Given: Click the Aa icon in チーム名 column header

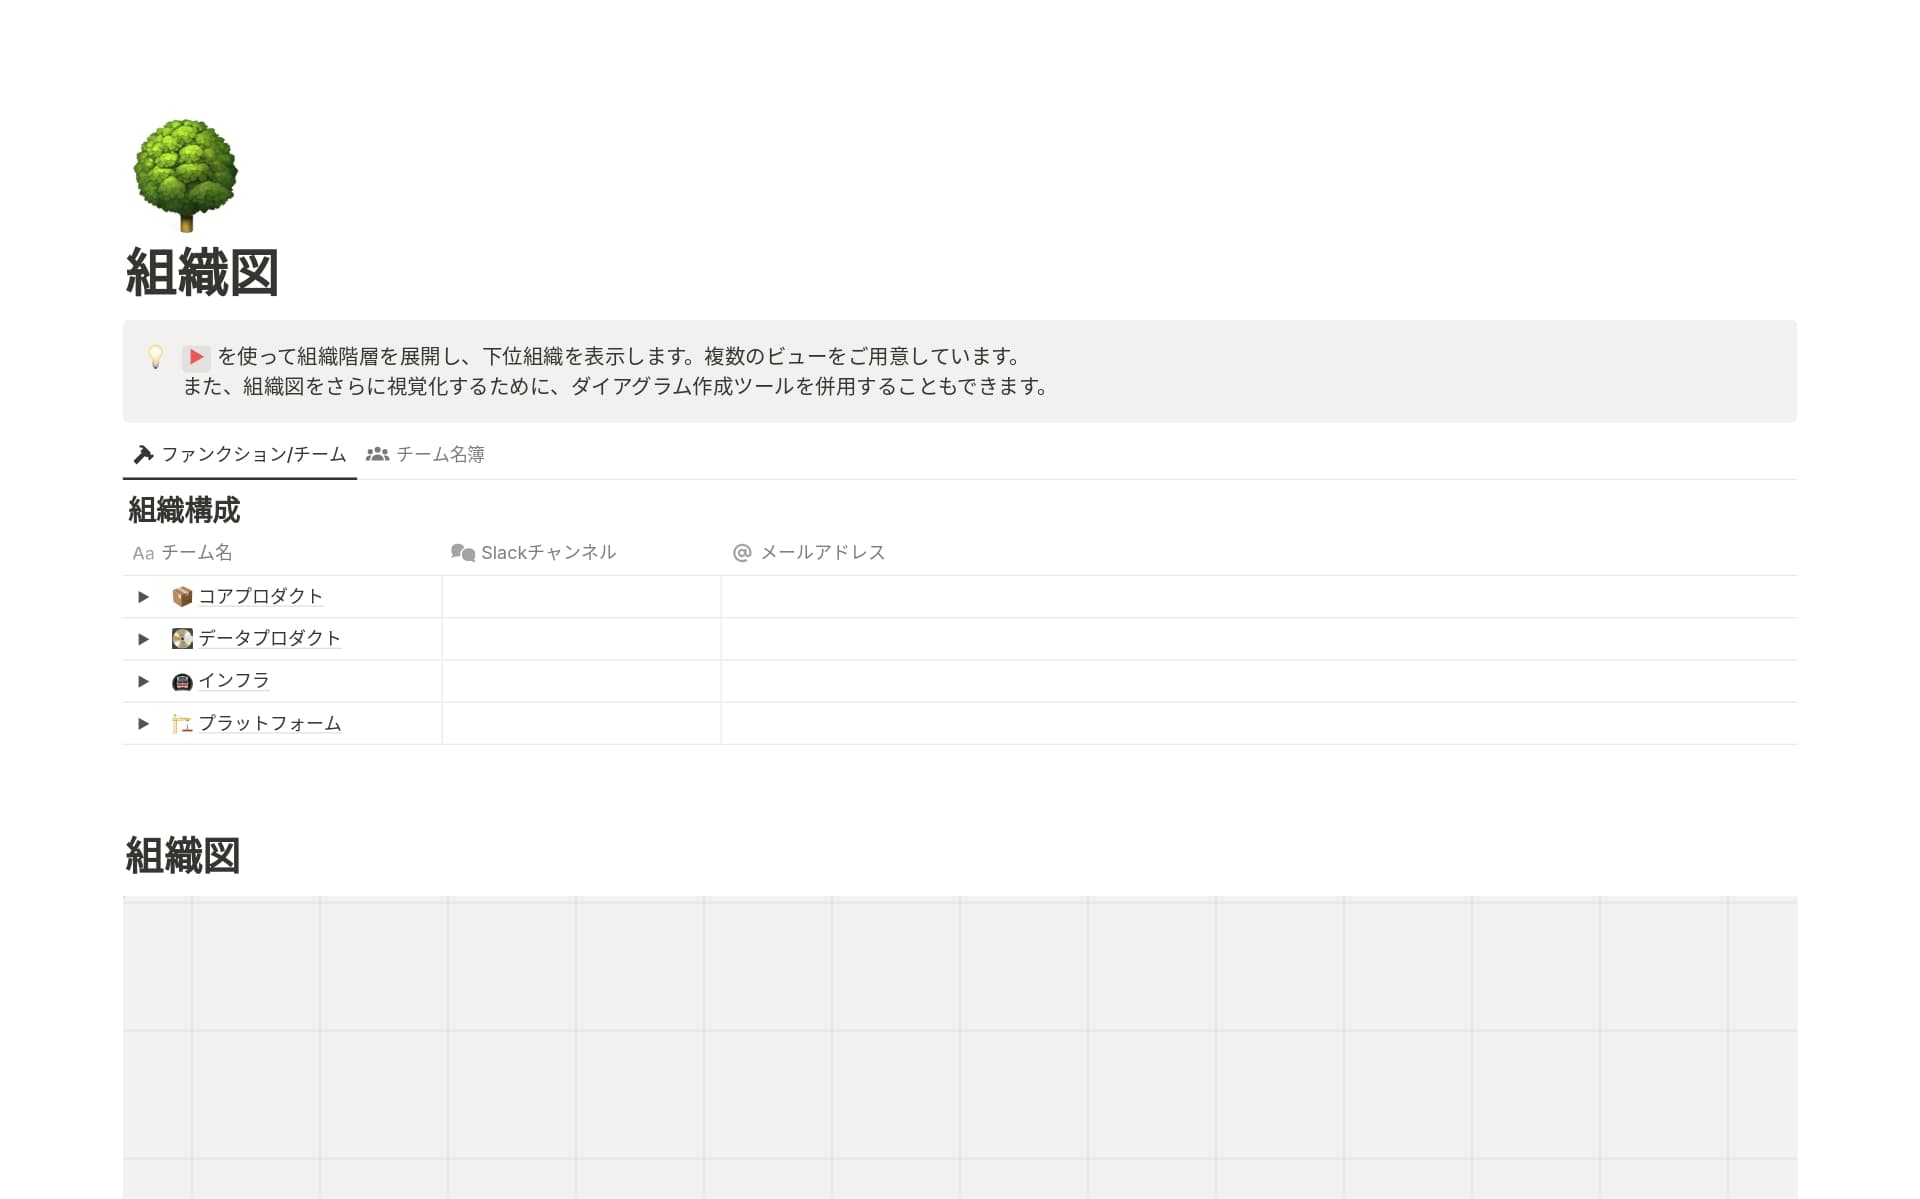Looking at the screenshot, I should click(143, 552).
